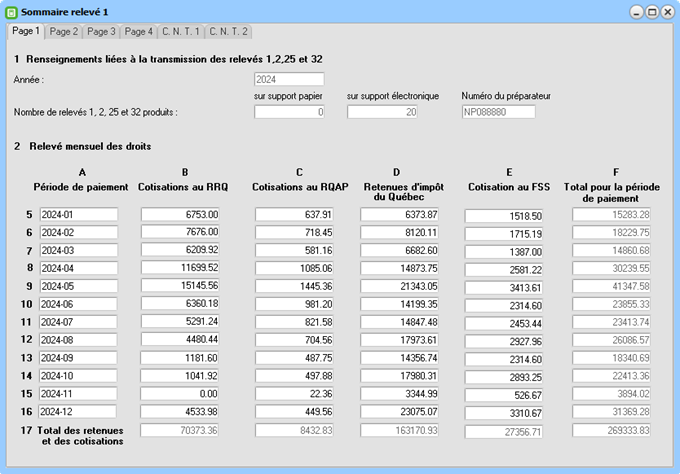Click the RQAP field with 581.16

point(294,250)
